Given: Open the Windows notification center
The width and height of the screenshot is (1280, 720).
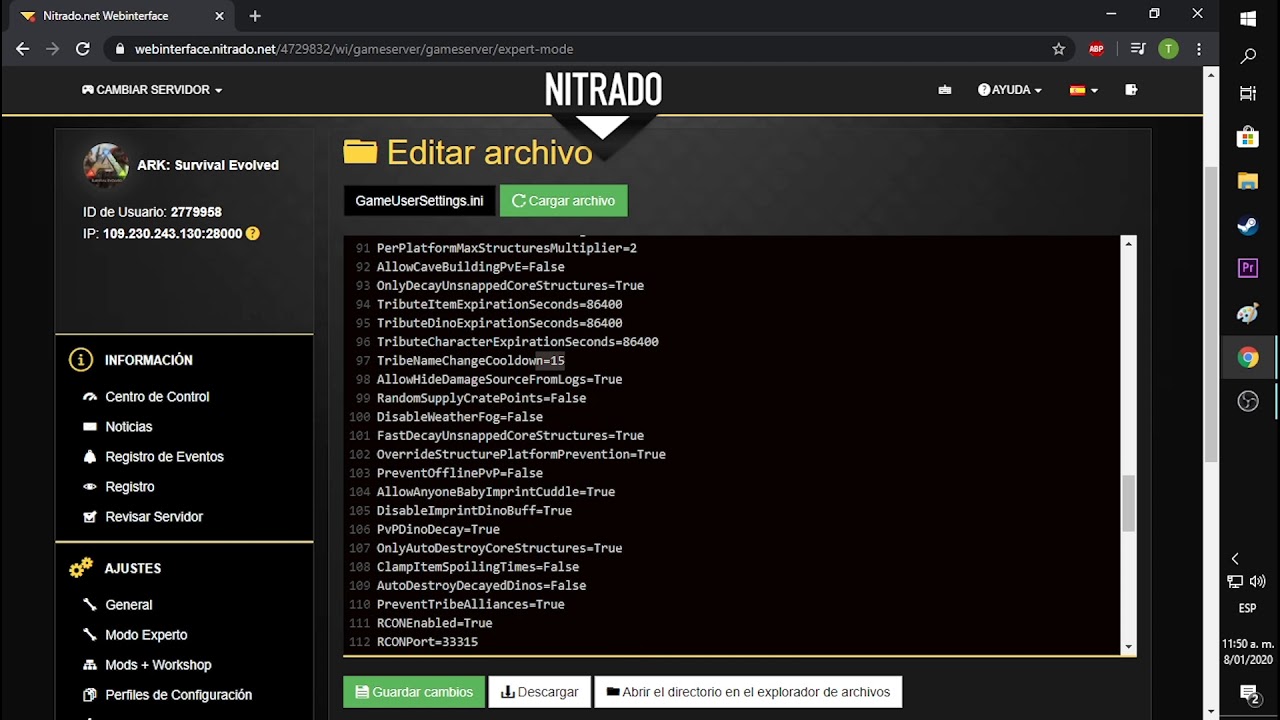Looking at the screenshot, I should 1248,693.
